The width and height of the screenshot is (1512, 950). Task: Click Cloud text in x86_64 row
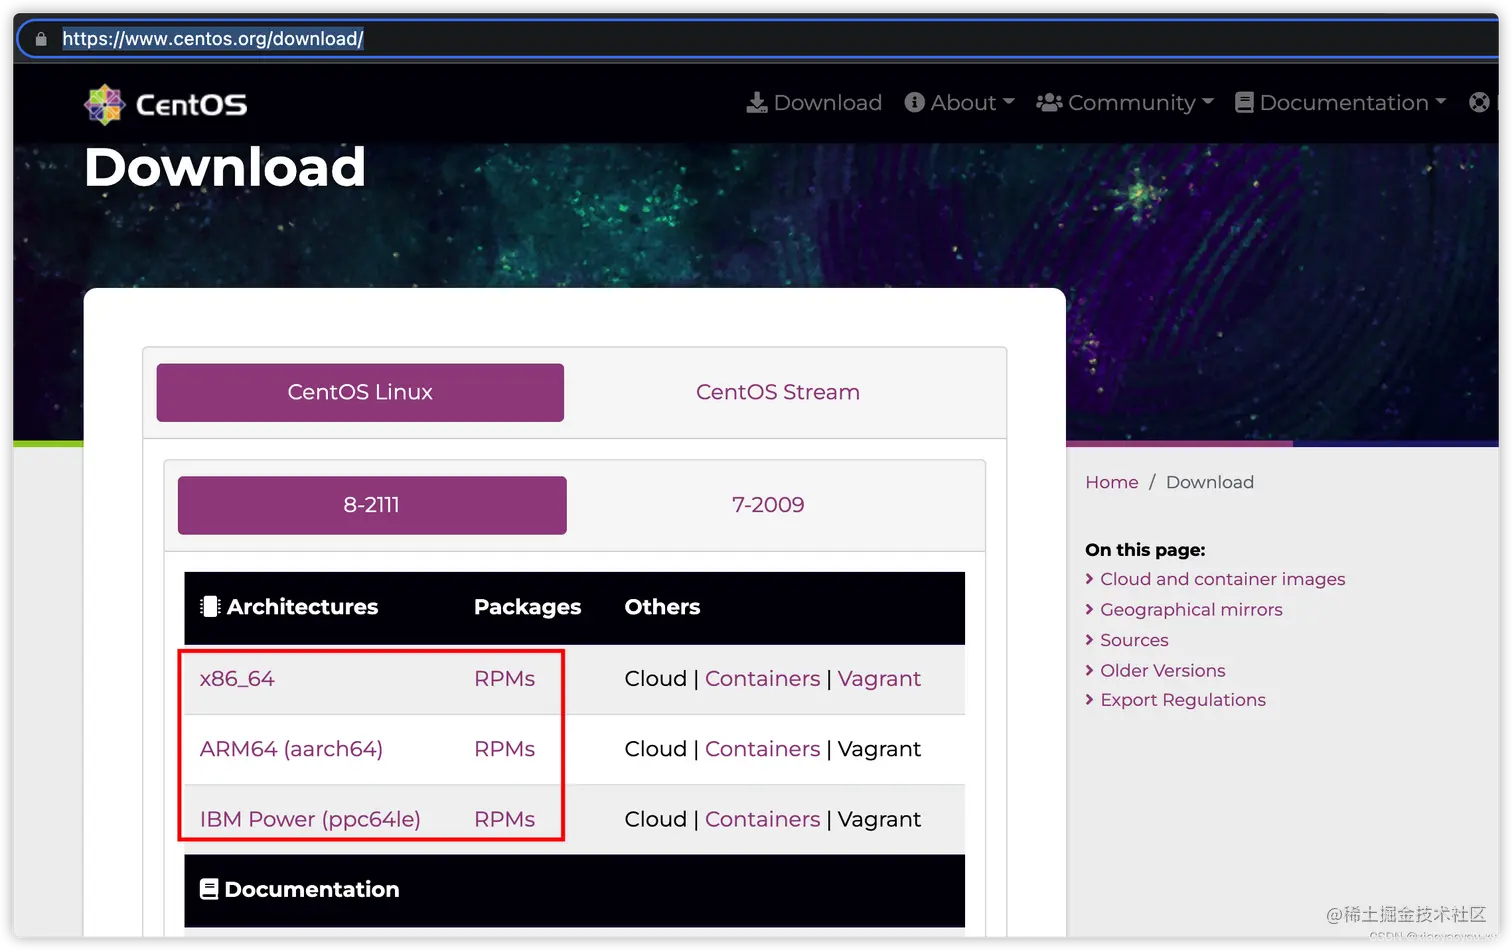655,679
